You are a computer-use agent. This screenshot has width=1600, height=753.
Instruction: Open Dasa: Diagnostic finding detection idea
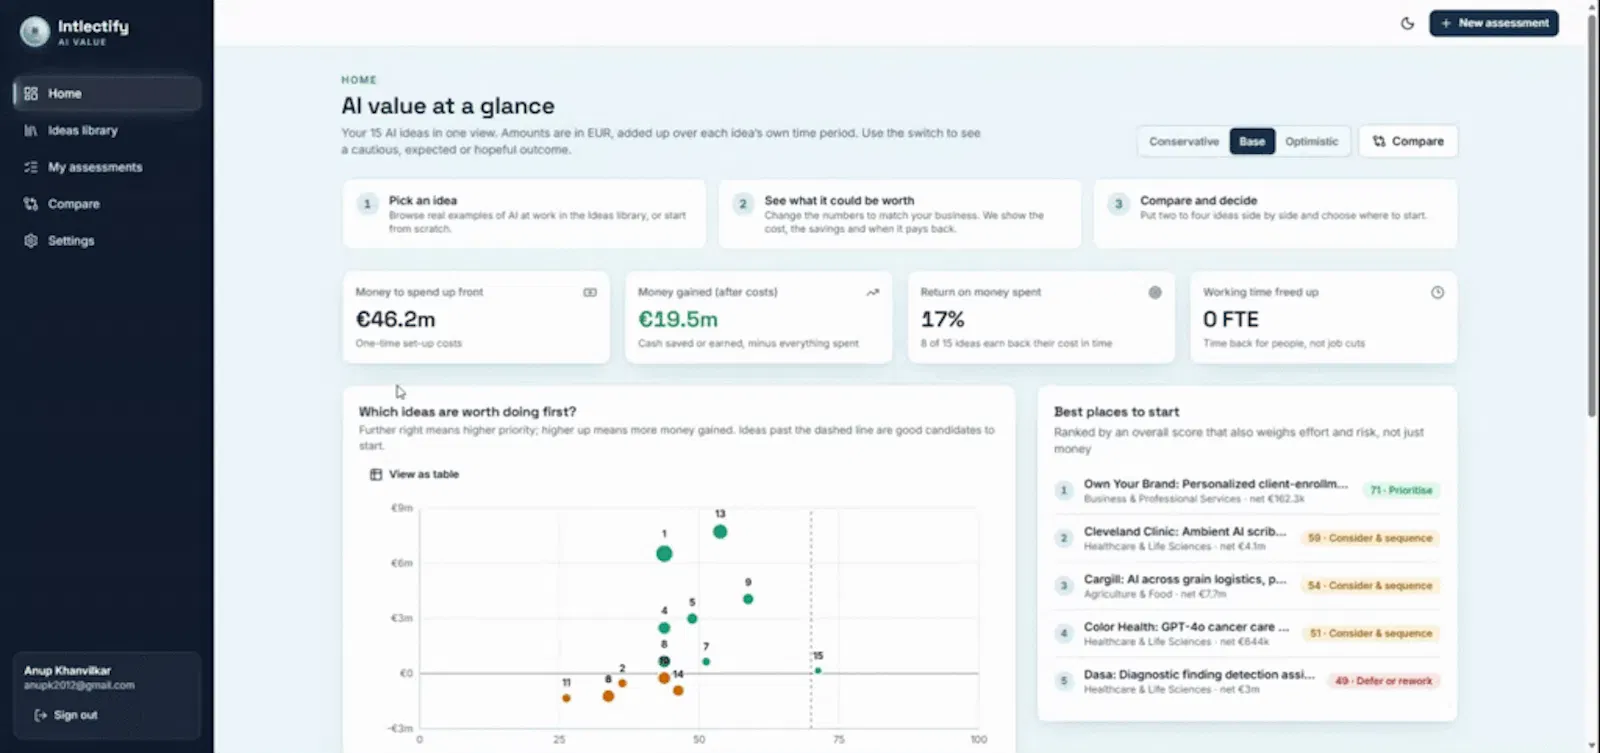coord(1247,681)
